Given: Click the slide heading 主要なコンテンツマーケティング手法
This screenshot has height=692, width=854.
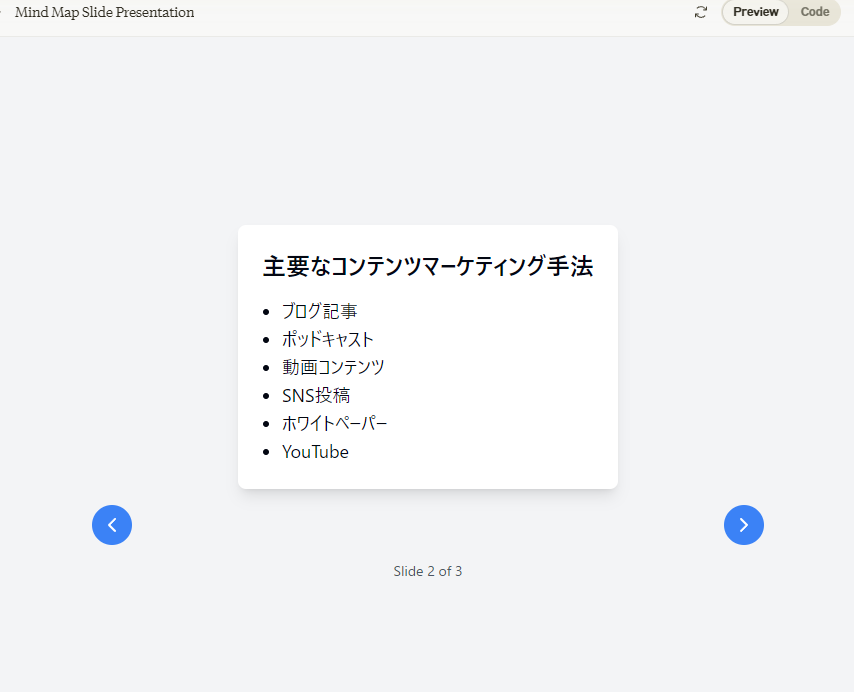Looking at the screenshot, I should (x=427, y=267).
